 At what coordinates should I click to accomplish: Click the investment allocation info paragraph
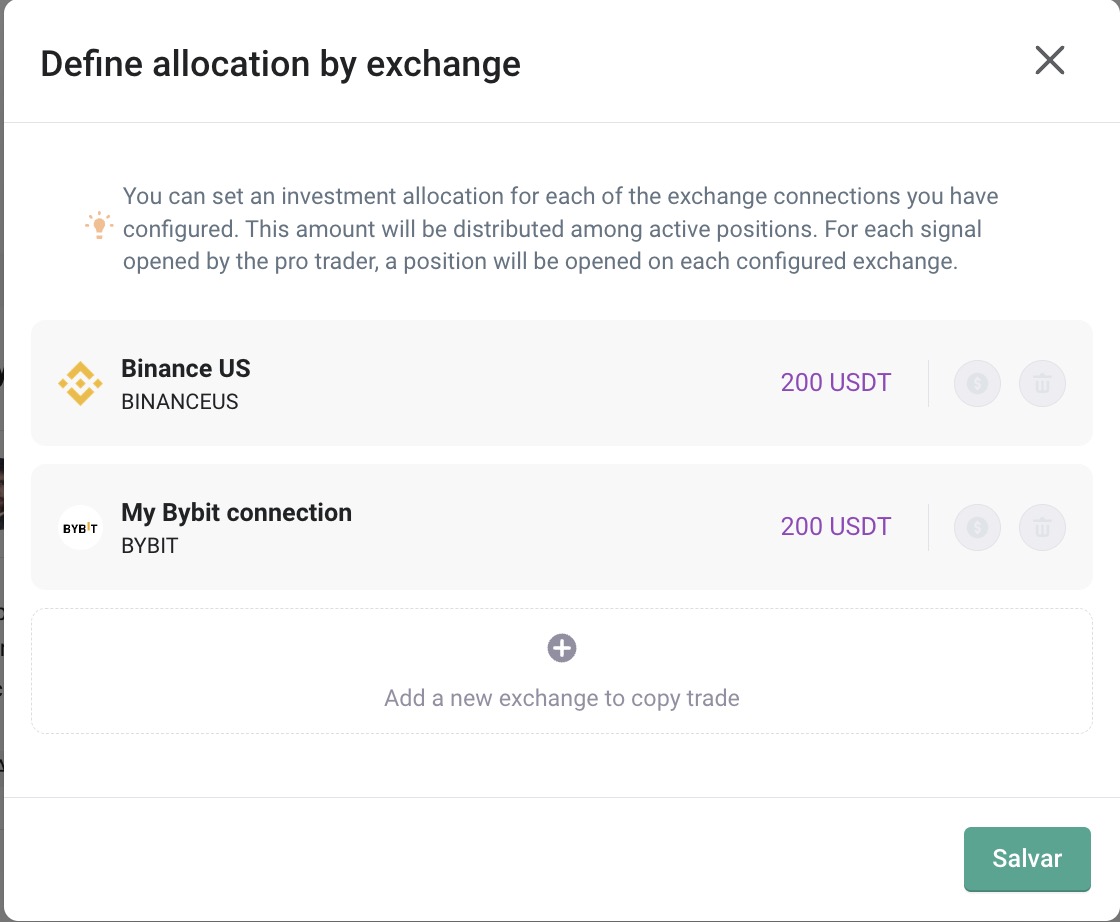(x=560, y=229)
